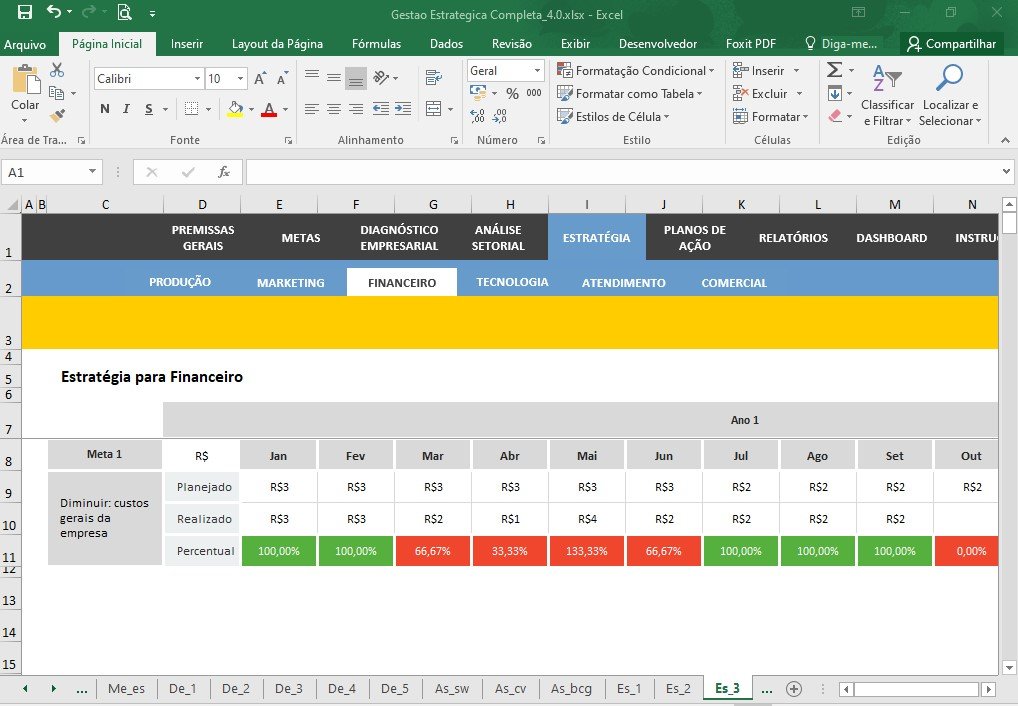
Task: Click the formula bar input
Action: click(623, 172)
